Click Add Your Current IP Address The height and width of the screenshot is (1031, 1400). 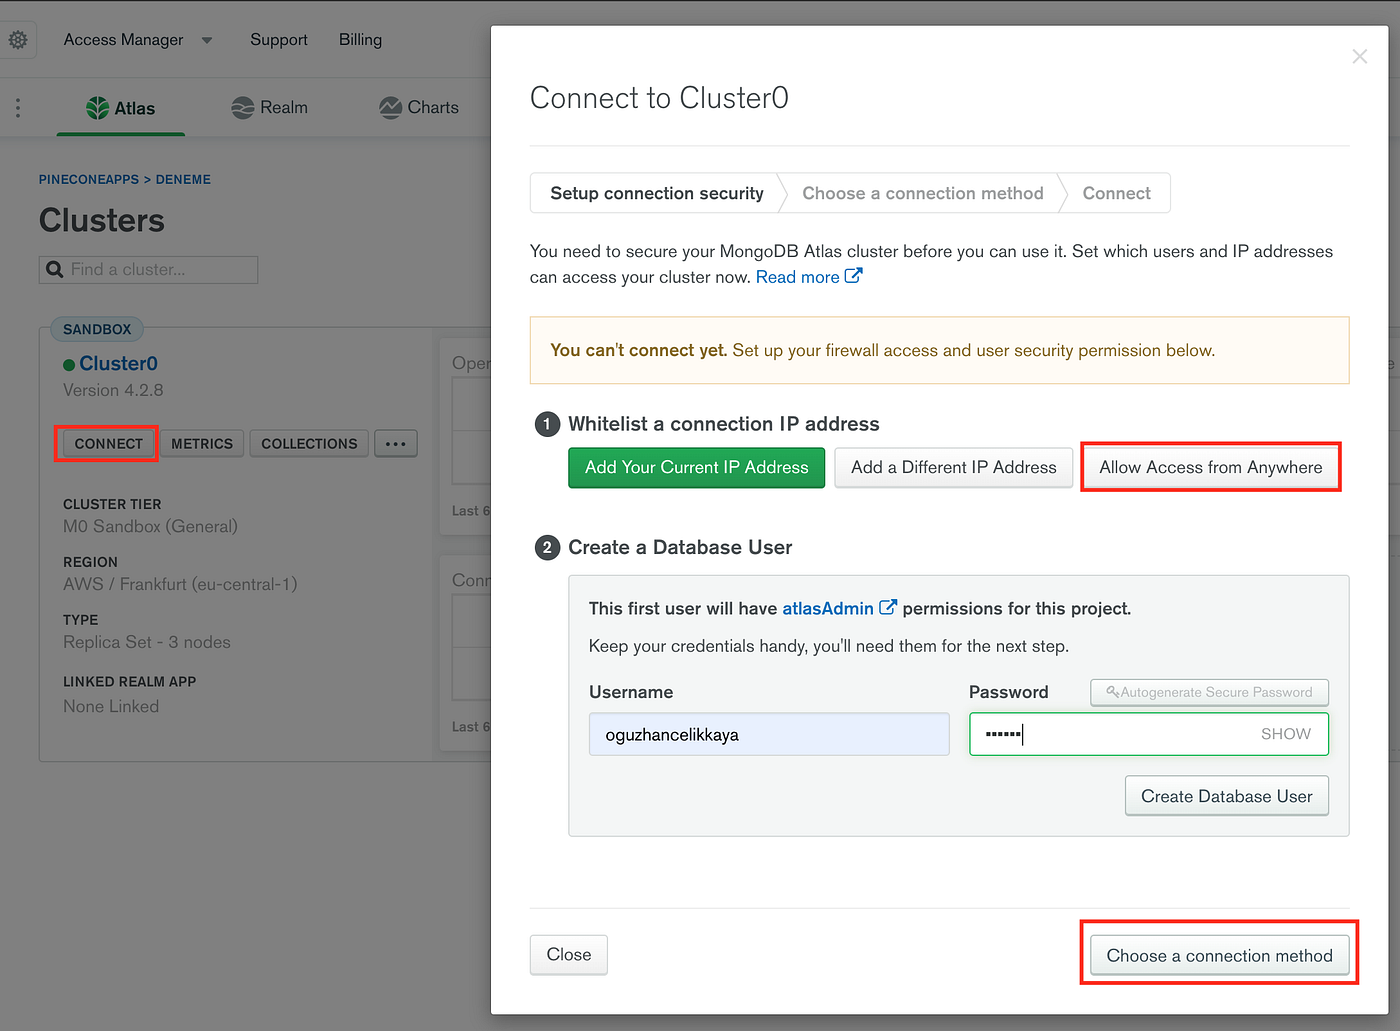click(696, 467)
